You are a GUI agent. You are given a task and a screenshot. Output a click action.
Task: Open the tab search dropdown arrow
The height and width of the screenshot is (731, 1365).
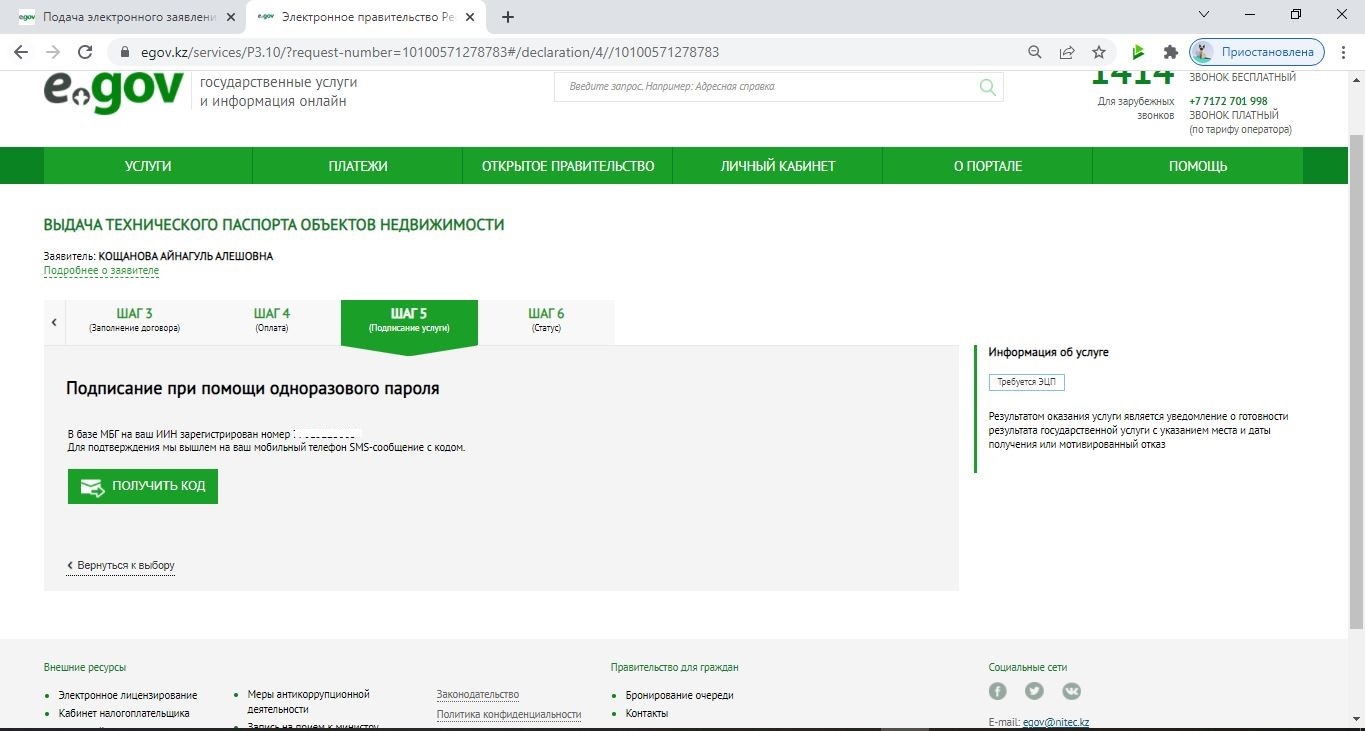pyautogui.click(x=1204, y=15)
